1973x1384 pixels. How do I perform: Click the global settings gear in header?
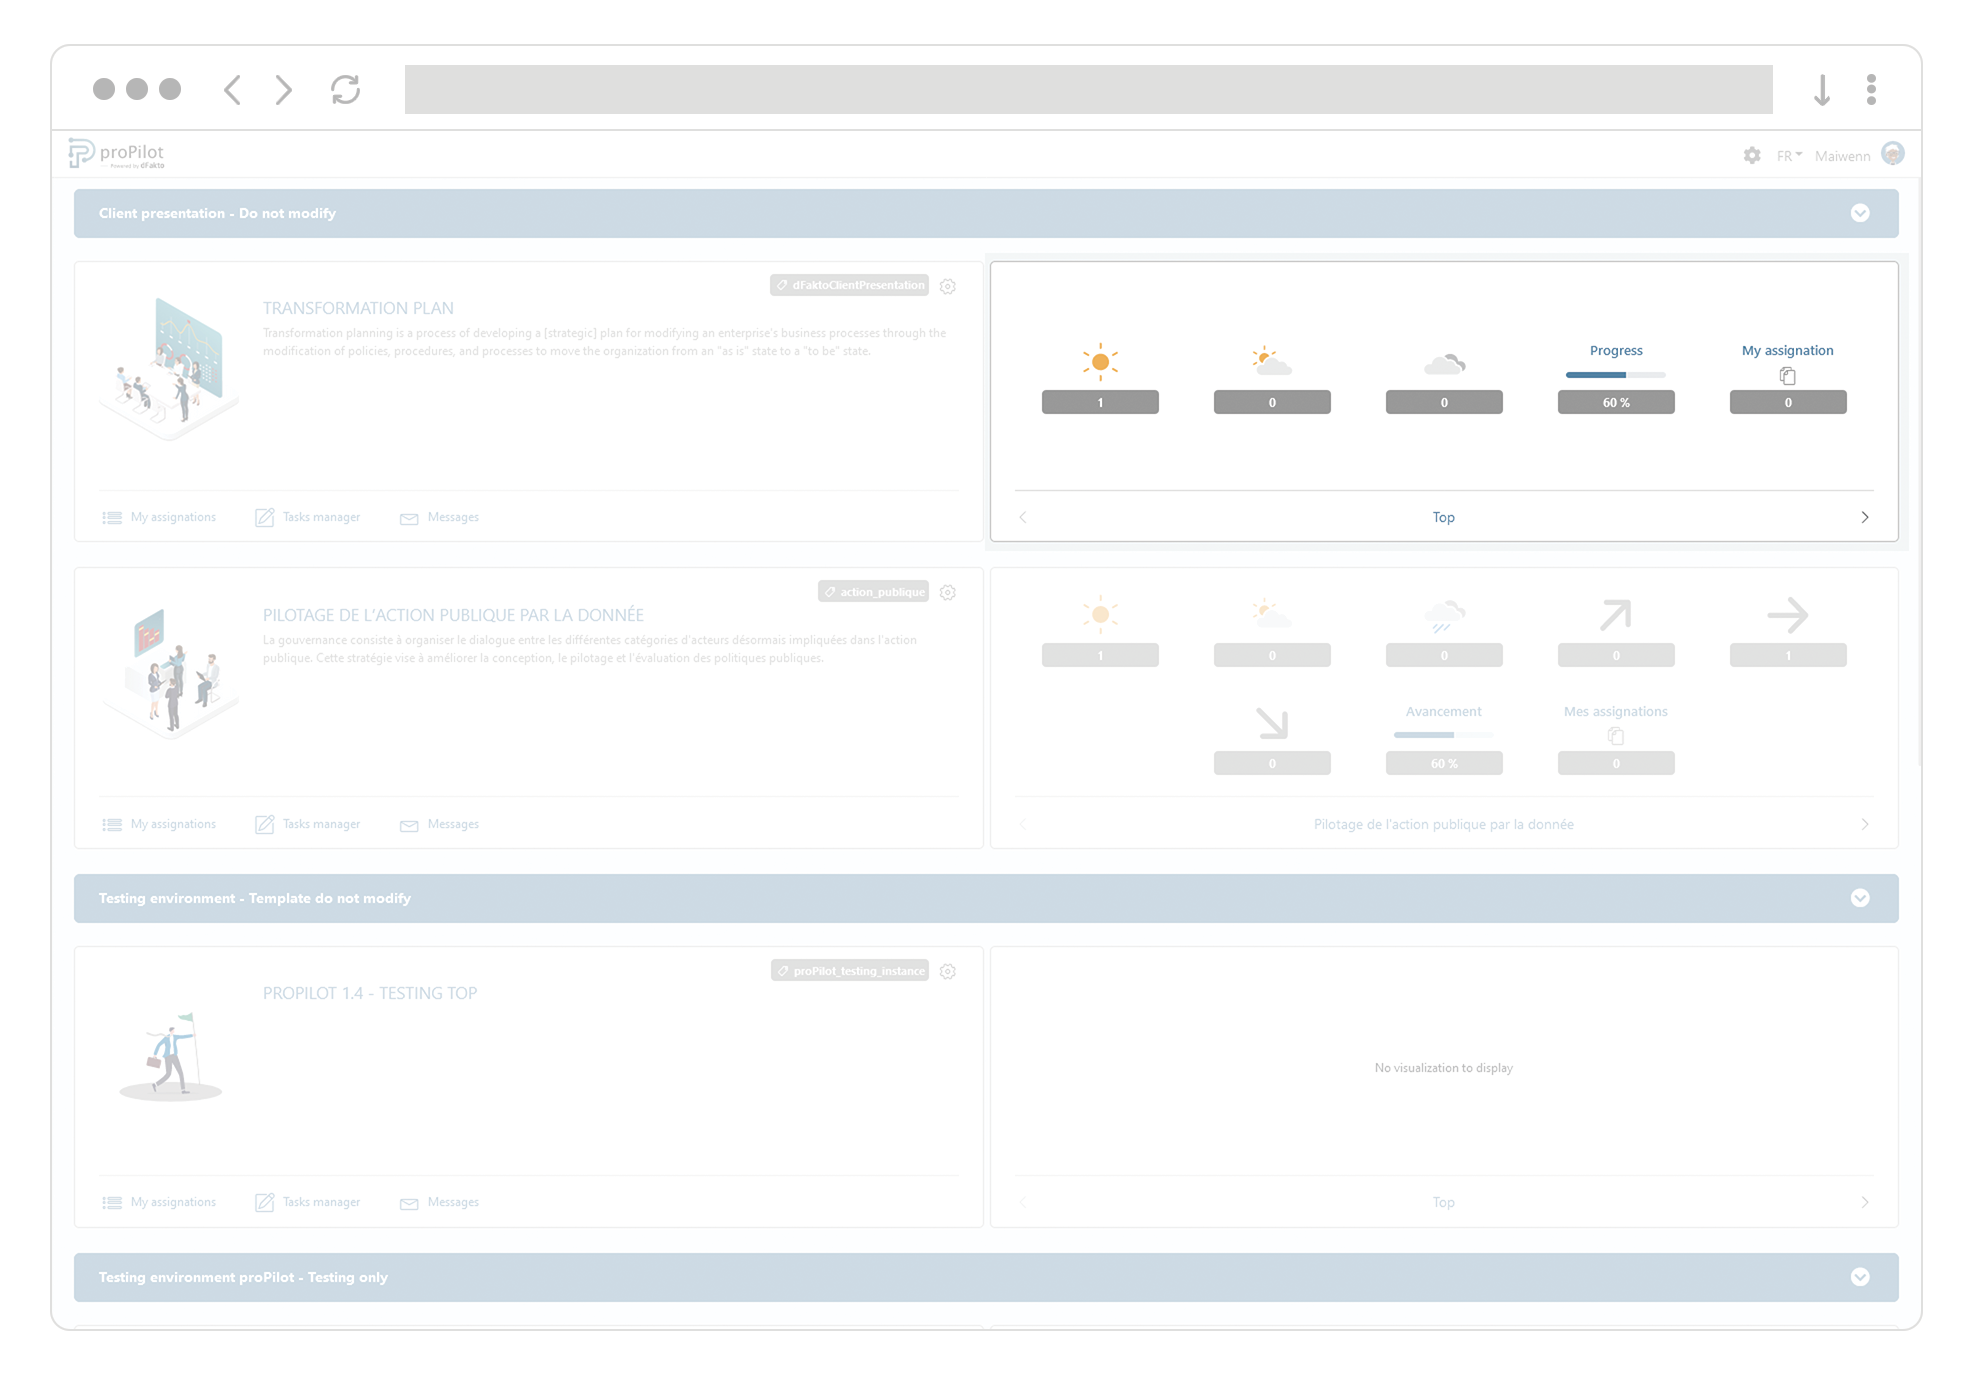coord(1752,155)
